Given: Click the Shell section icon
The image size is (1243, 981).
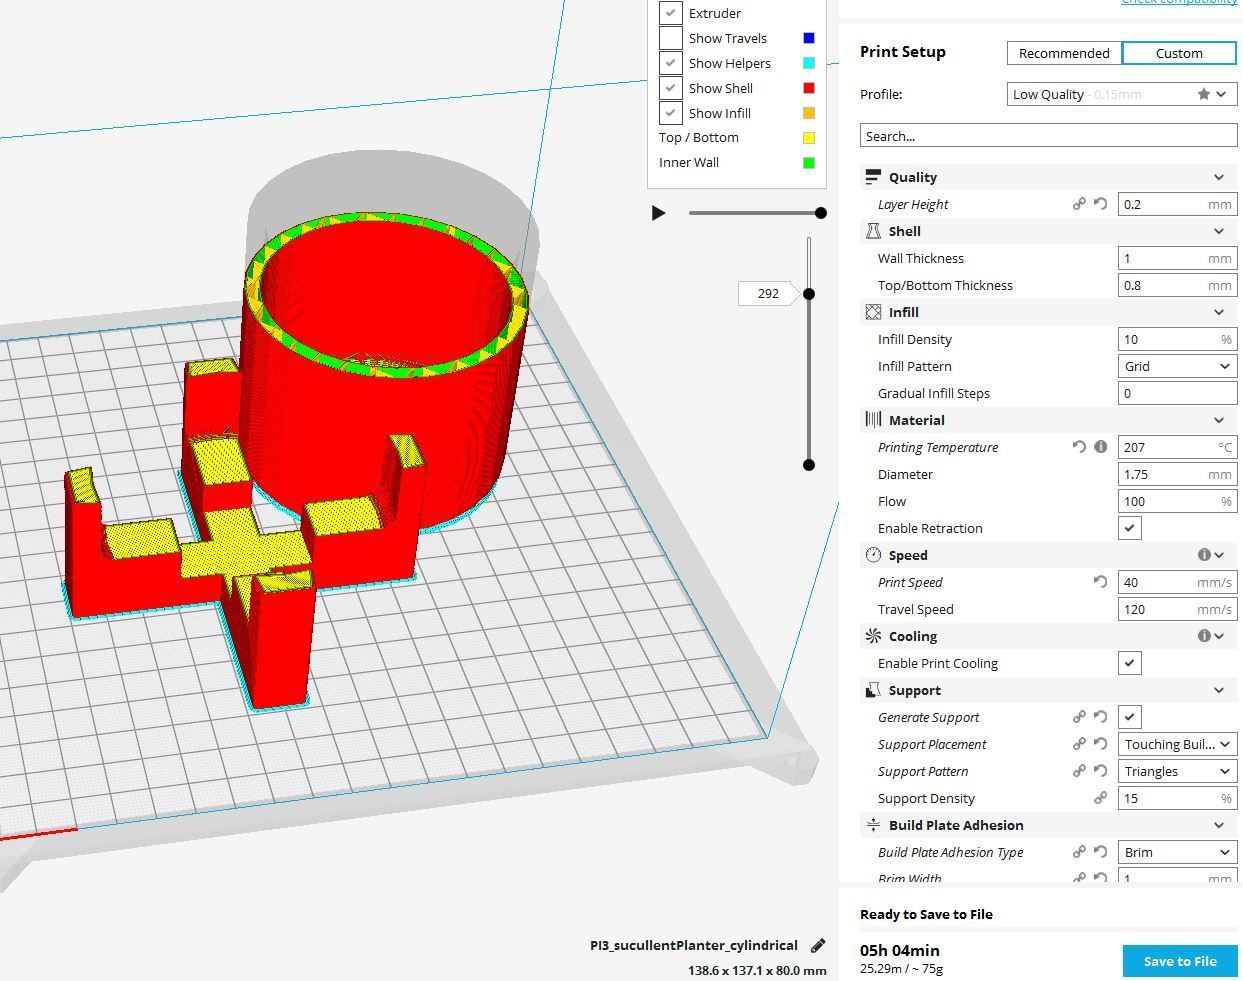Looking at the screenshot, I should pyautogui.click(x=873, y=230).
